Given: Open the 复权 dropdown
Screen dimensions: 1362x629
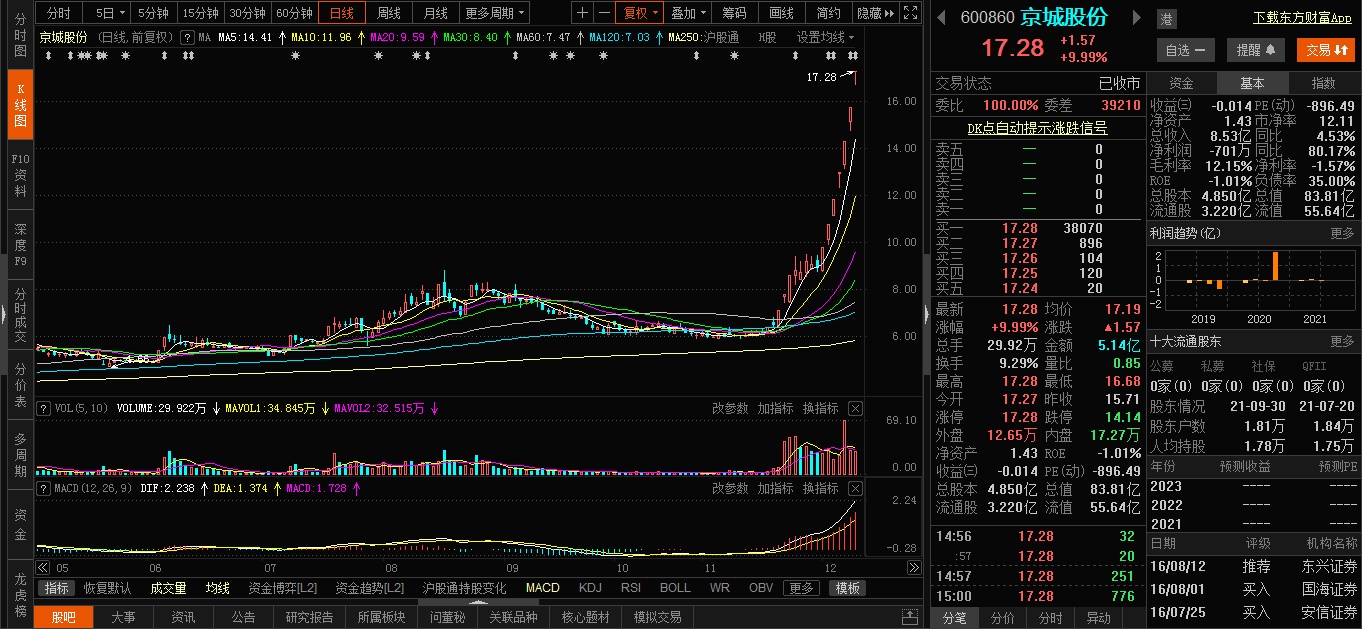Looking at the screenshot, I should [640, 13].
